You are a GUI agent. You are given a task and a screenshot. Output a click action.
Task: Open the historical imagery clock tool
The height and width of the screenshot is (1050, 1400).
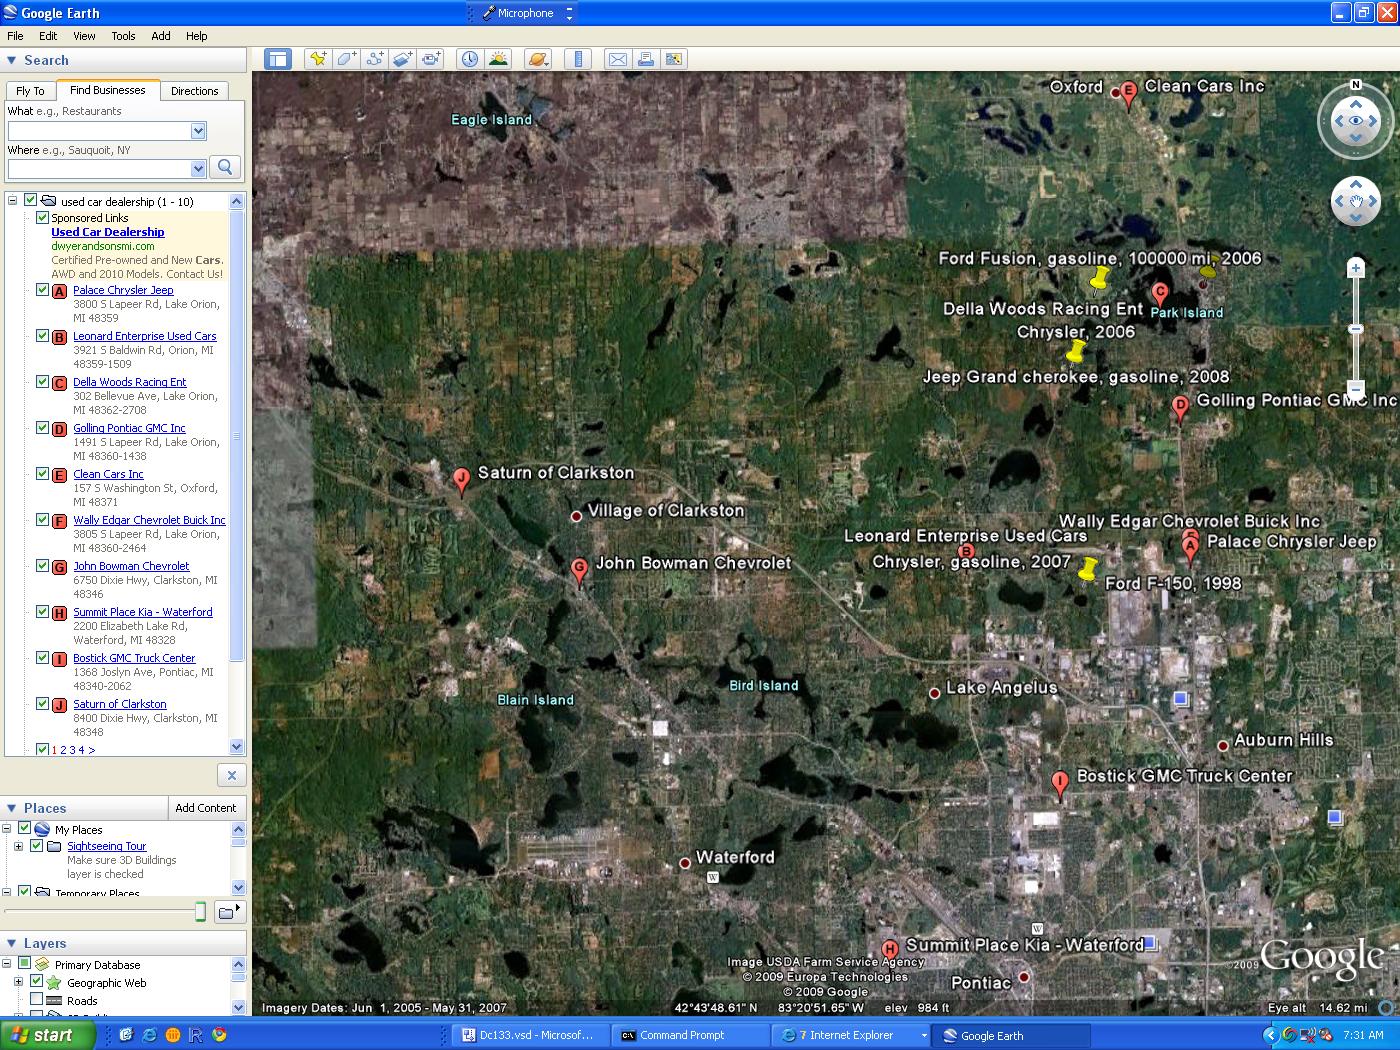click(x=469, y=59)
